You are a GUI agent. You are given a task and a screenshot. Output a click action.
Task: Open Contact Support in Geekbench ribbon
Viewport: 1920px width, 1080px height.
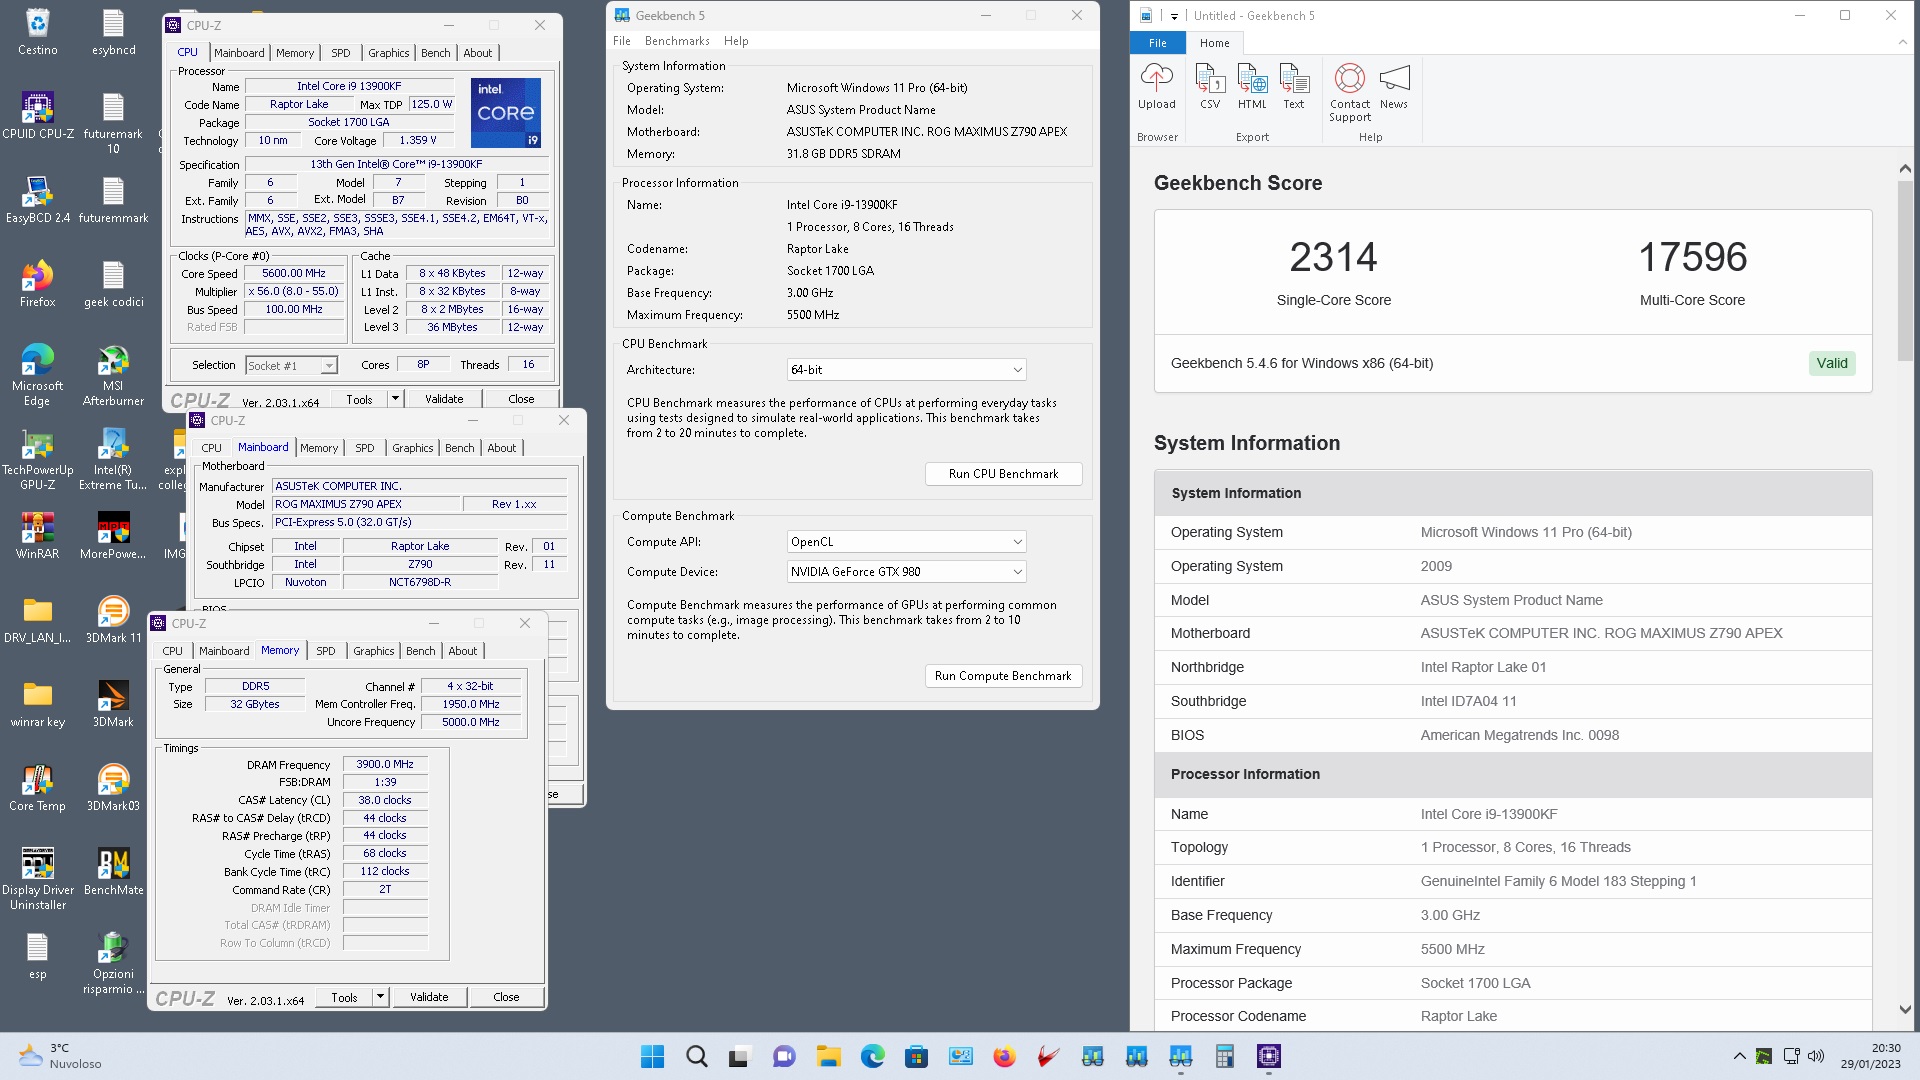click(1350, 93)
